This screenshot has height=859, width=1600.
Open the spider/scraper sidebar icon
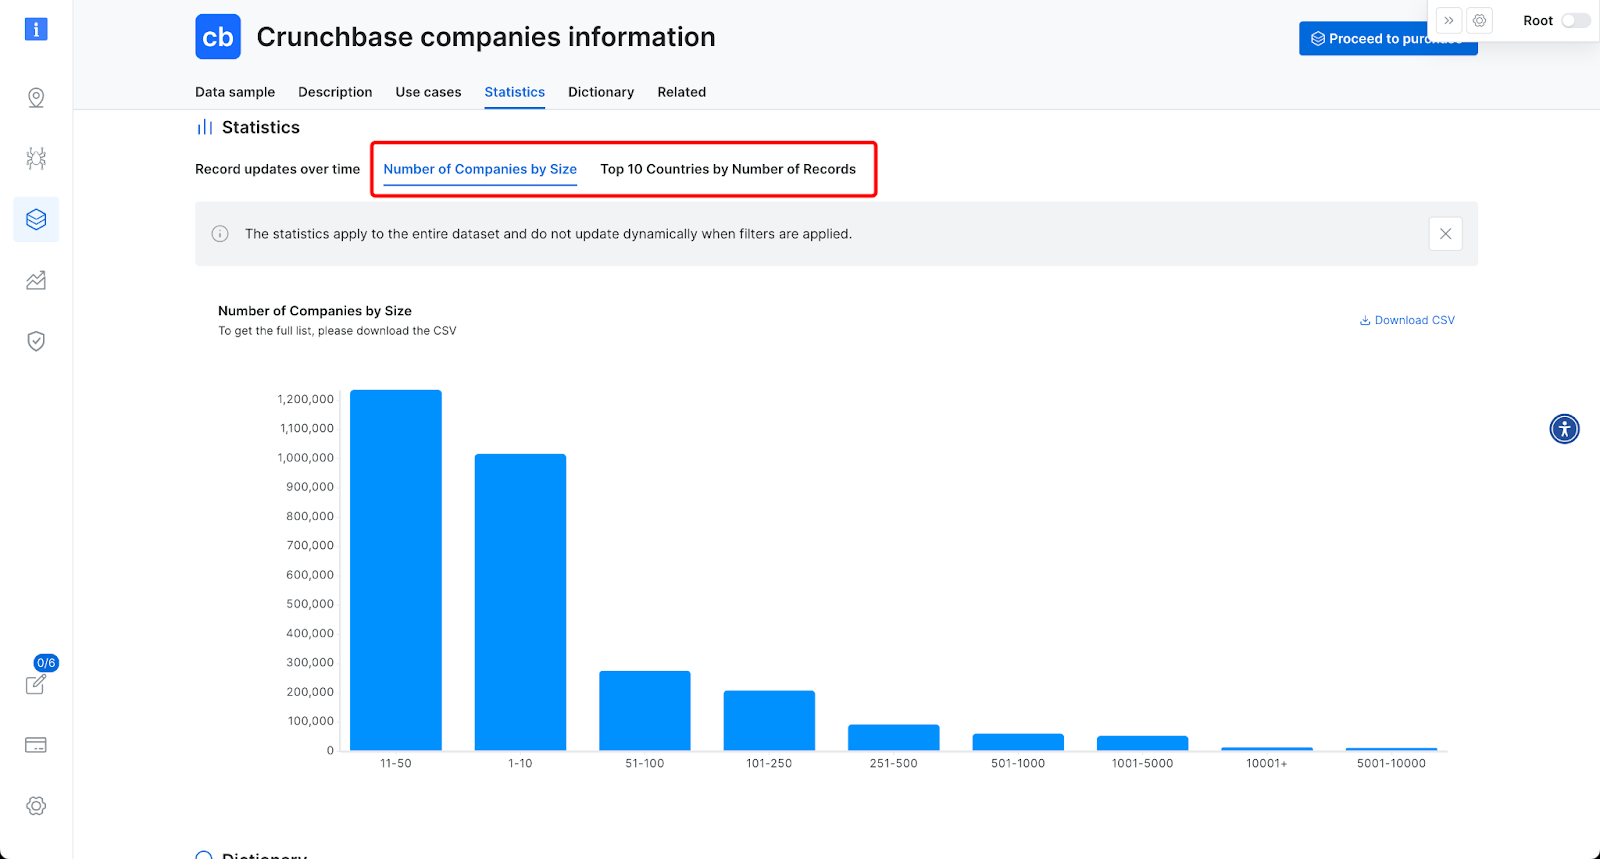36,158
